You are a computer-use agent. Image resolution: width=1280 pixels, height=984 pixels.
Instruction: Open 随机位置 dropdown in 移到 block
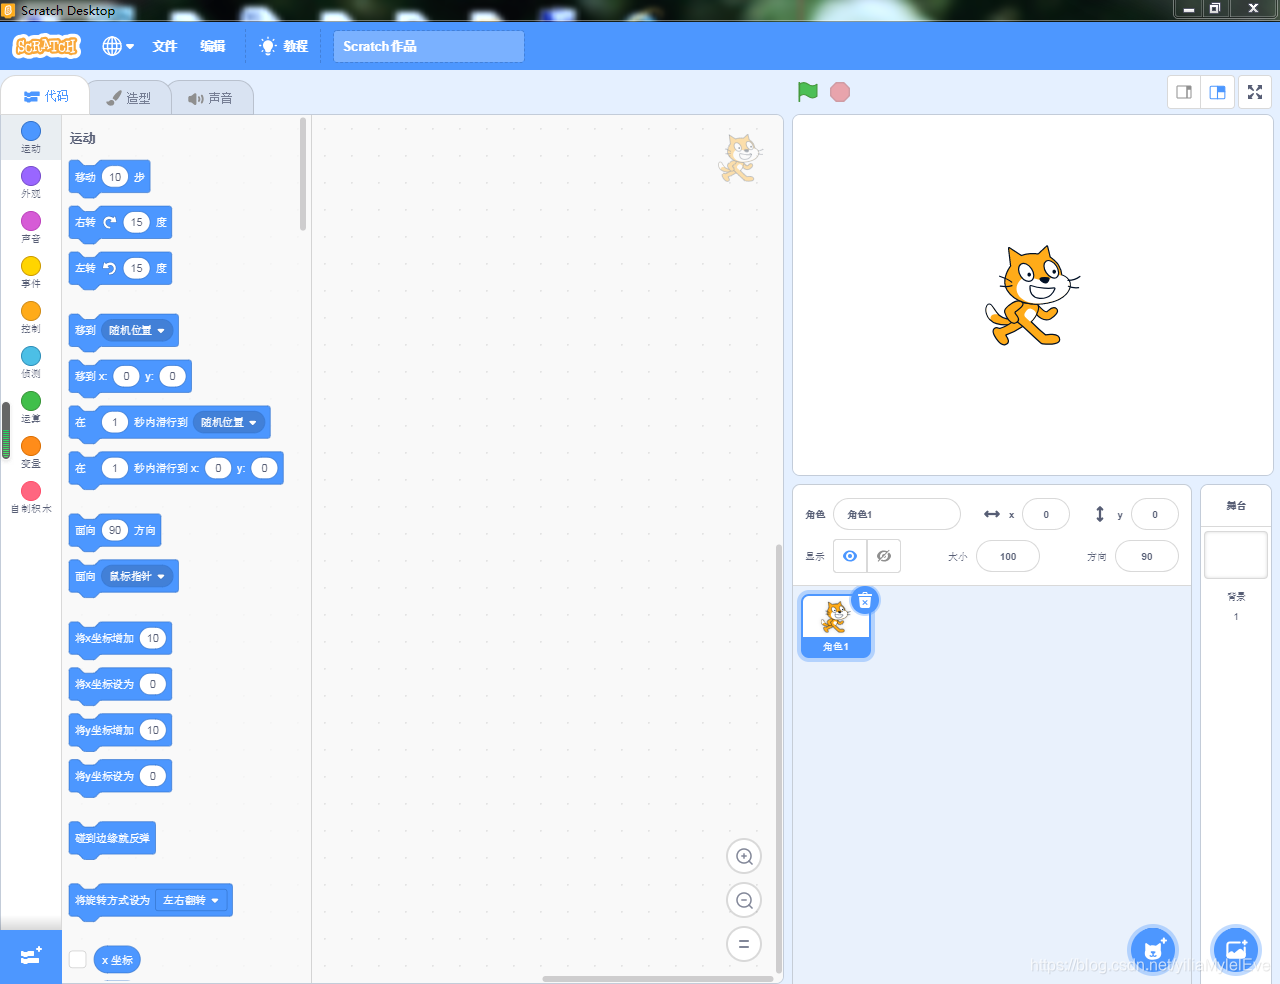pyautogui.click(x=137, y=330)
